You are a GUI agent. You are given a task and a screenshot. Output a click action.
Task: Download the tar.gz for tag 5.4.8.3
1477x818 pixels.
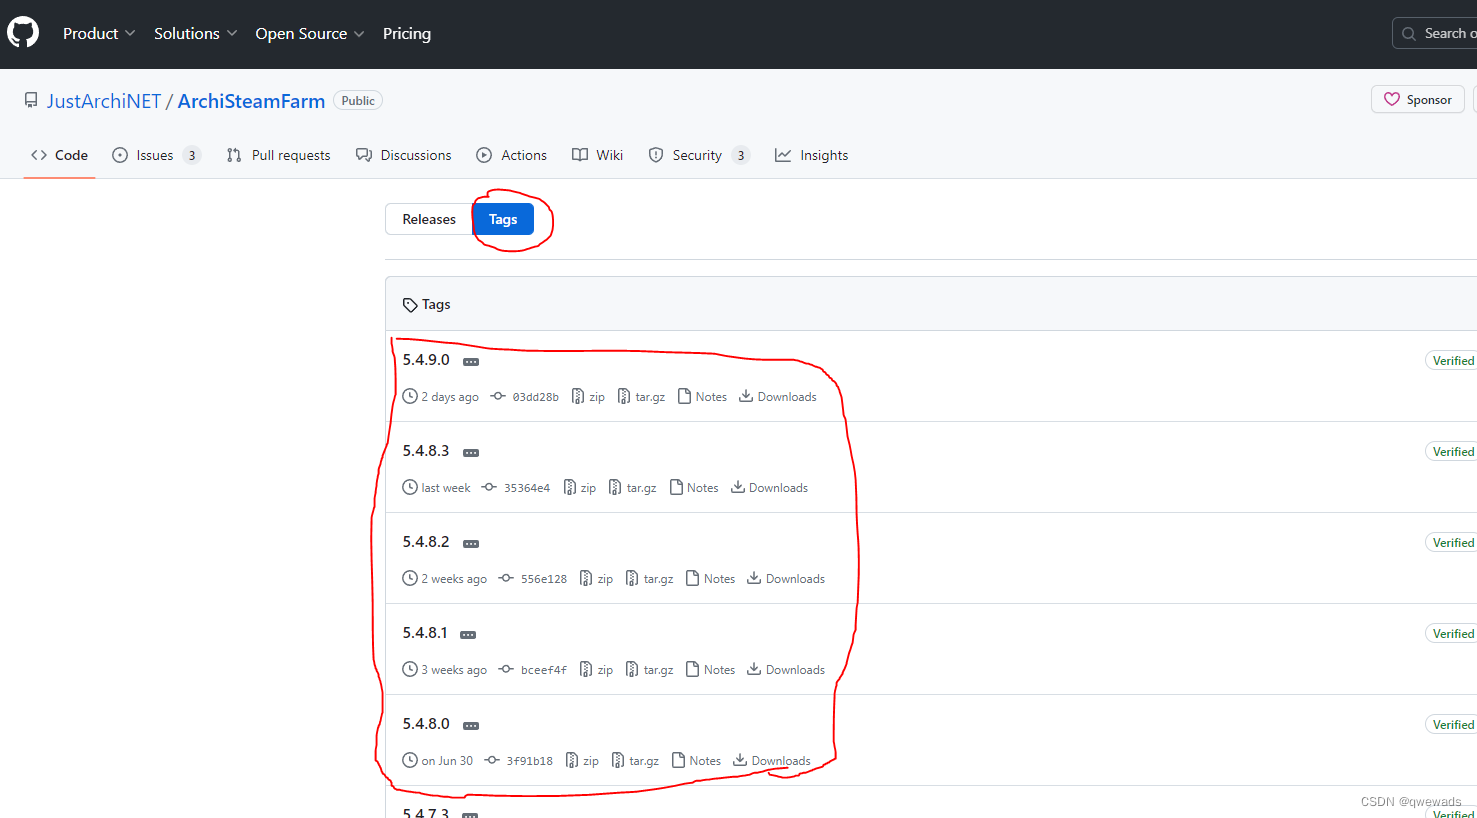click(x=633, y=488)
